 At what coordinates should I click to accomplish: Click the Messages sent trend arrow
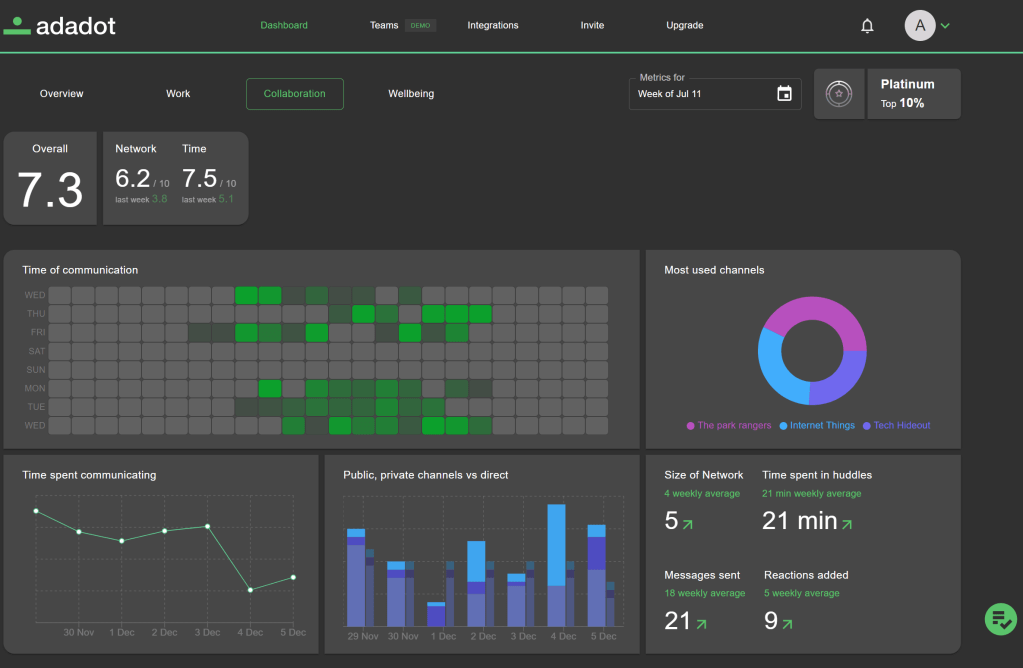pos(700,624)
